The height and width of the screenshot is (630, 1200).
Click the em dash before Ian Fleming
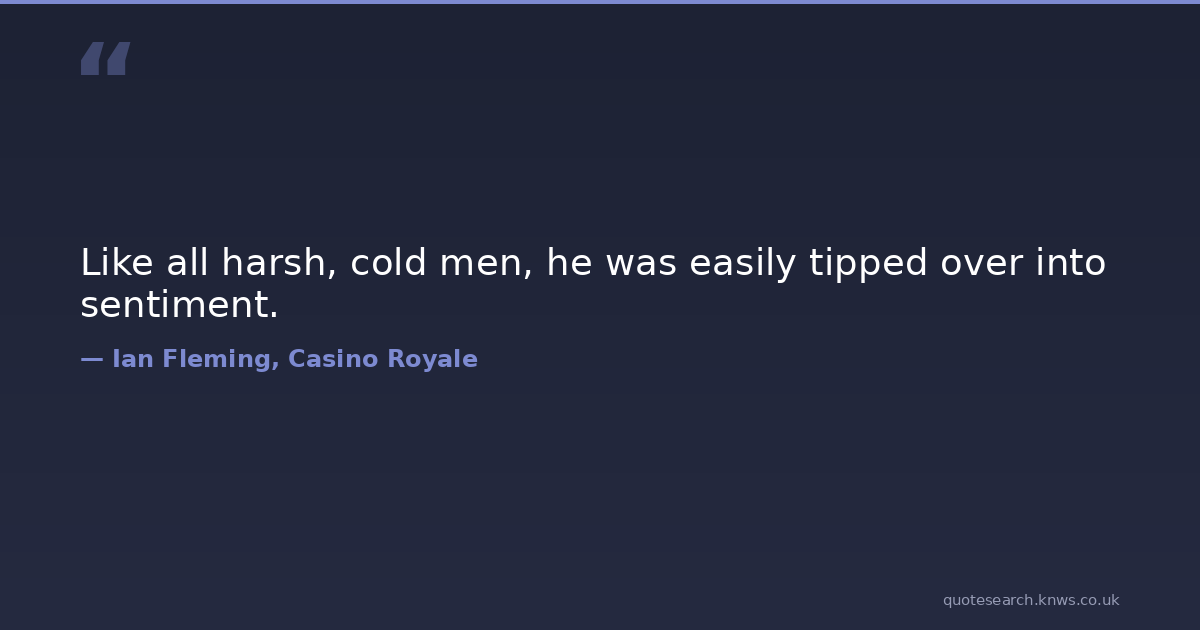tap(91, 360)
